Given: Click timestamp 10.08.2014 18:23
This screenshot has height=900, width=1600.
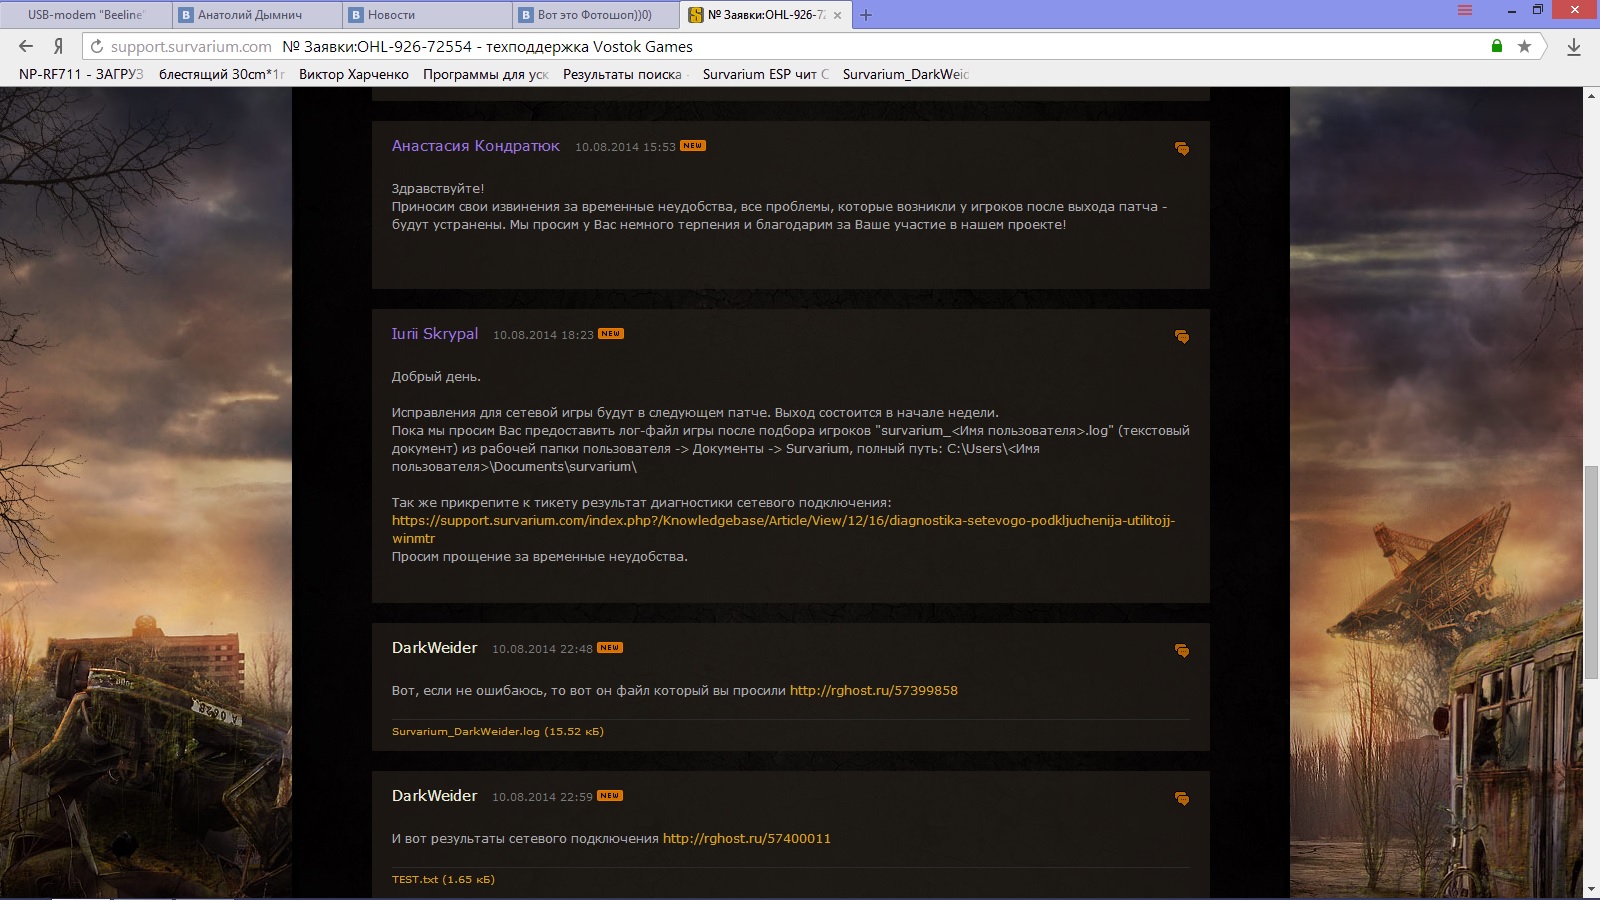Looking at the screenshot, I should 543,335.
